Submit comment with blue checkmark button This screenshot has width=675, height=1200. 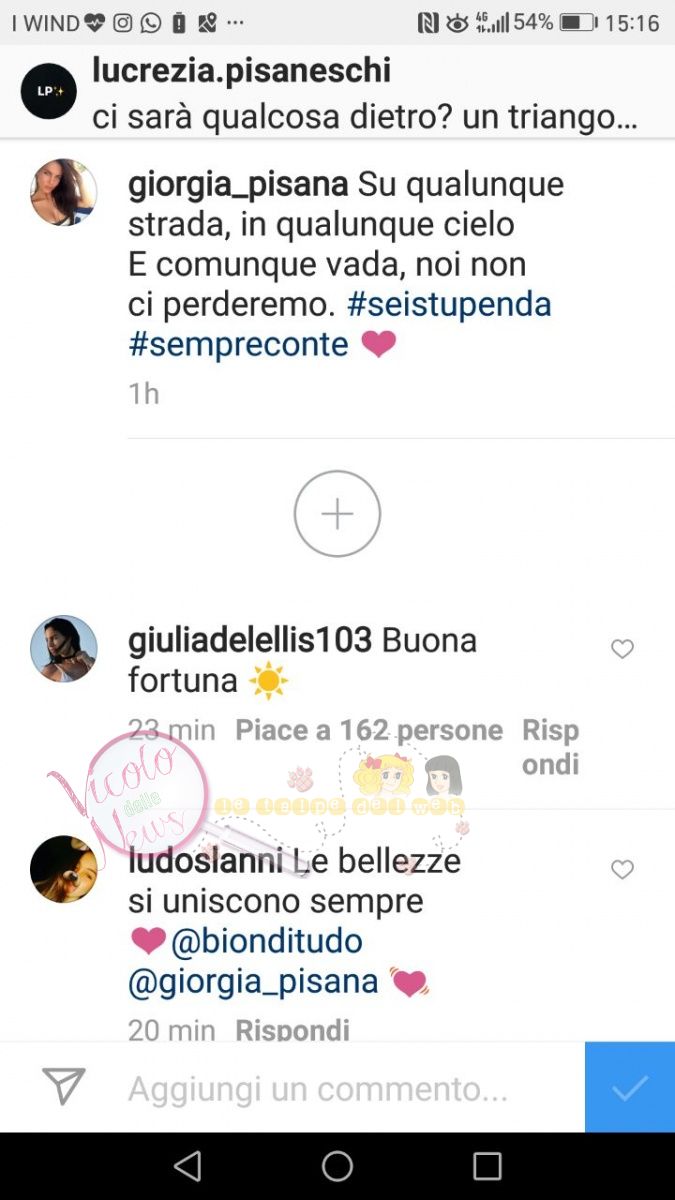tap(630, 1087)
